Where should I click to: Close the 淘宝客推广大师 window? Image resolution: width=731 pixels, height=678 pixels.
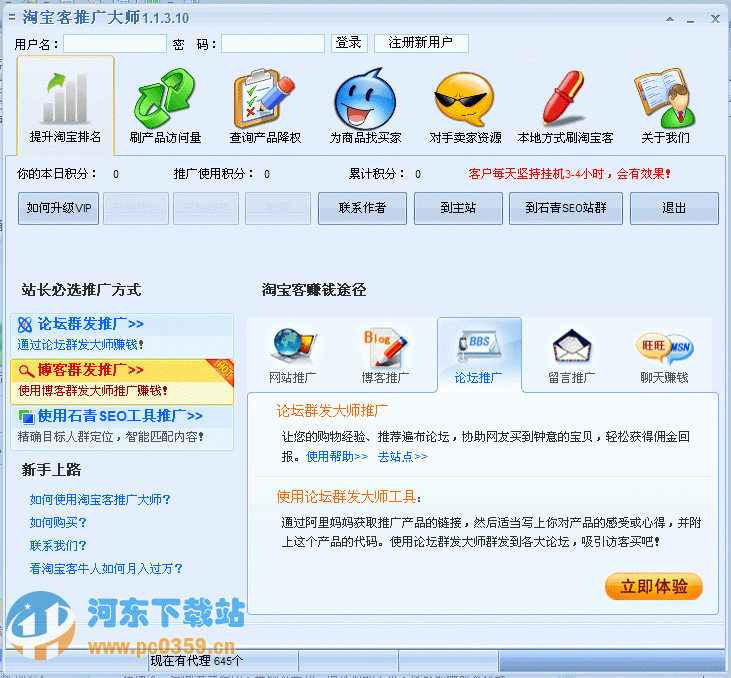715,19
